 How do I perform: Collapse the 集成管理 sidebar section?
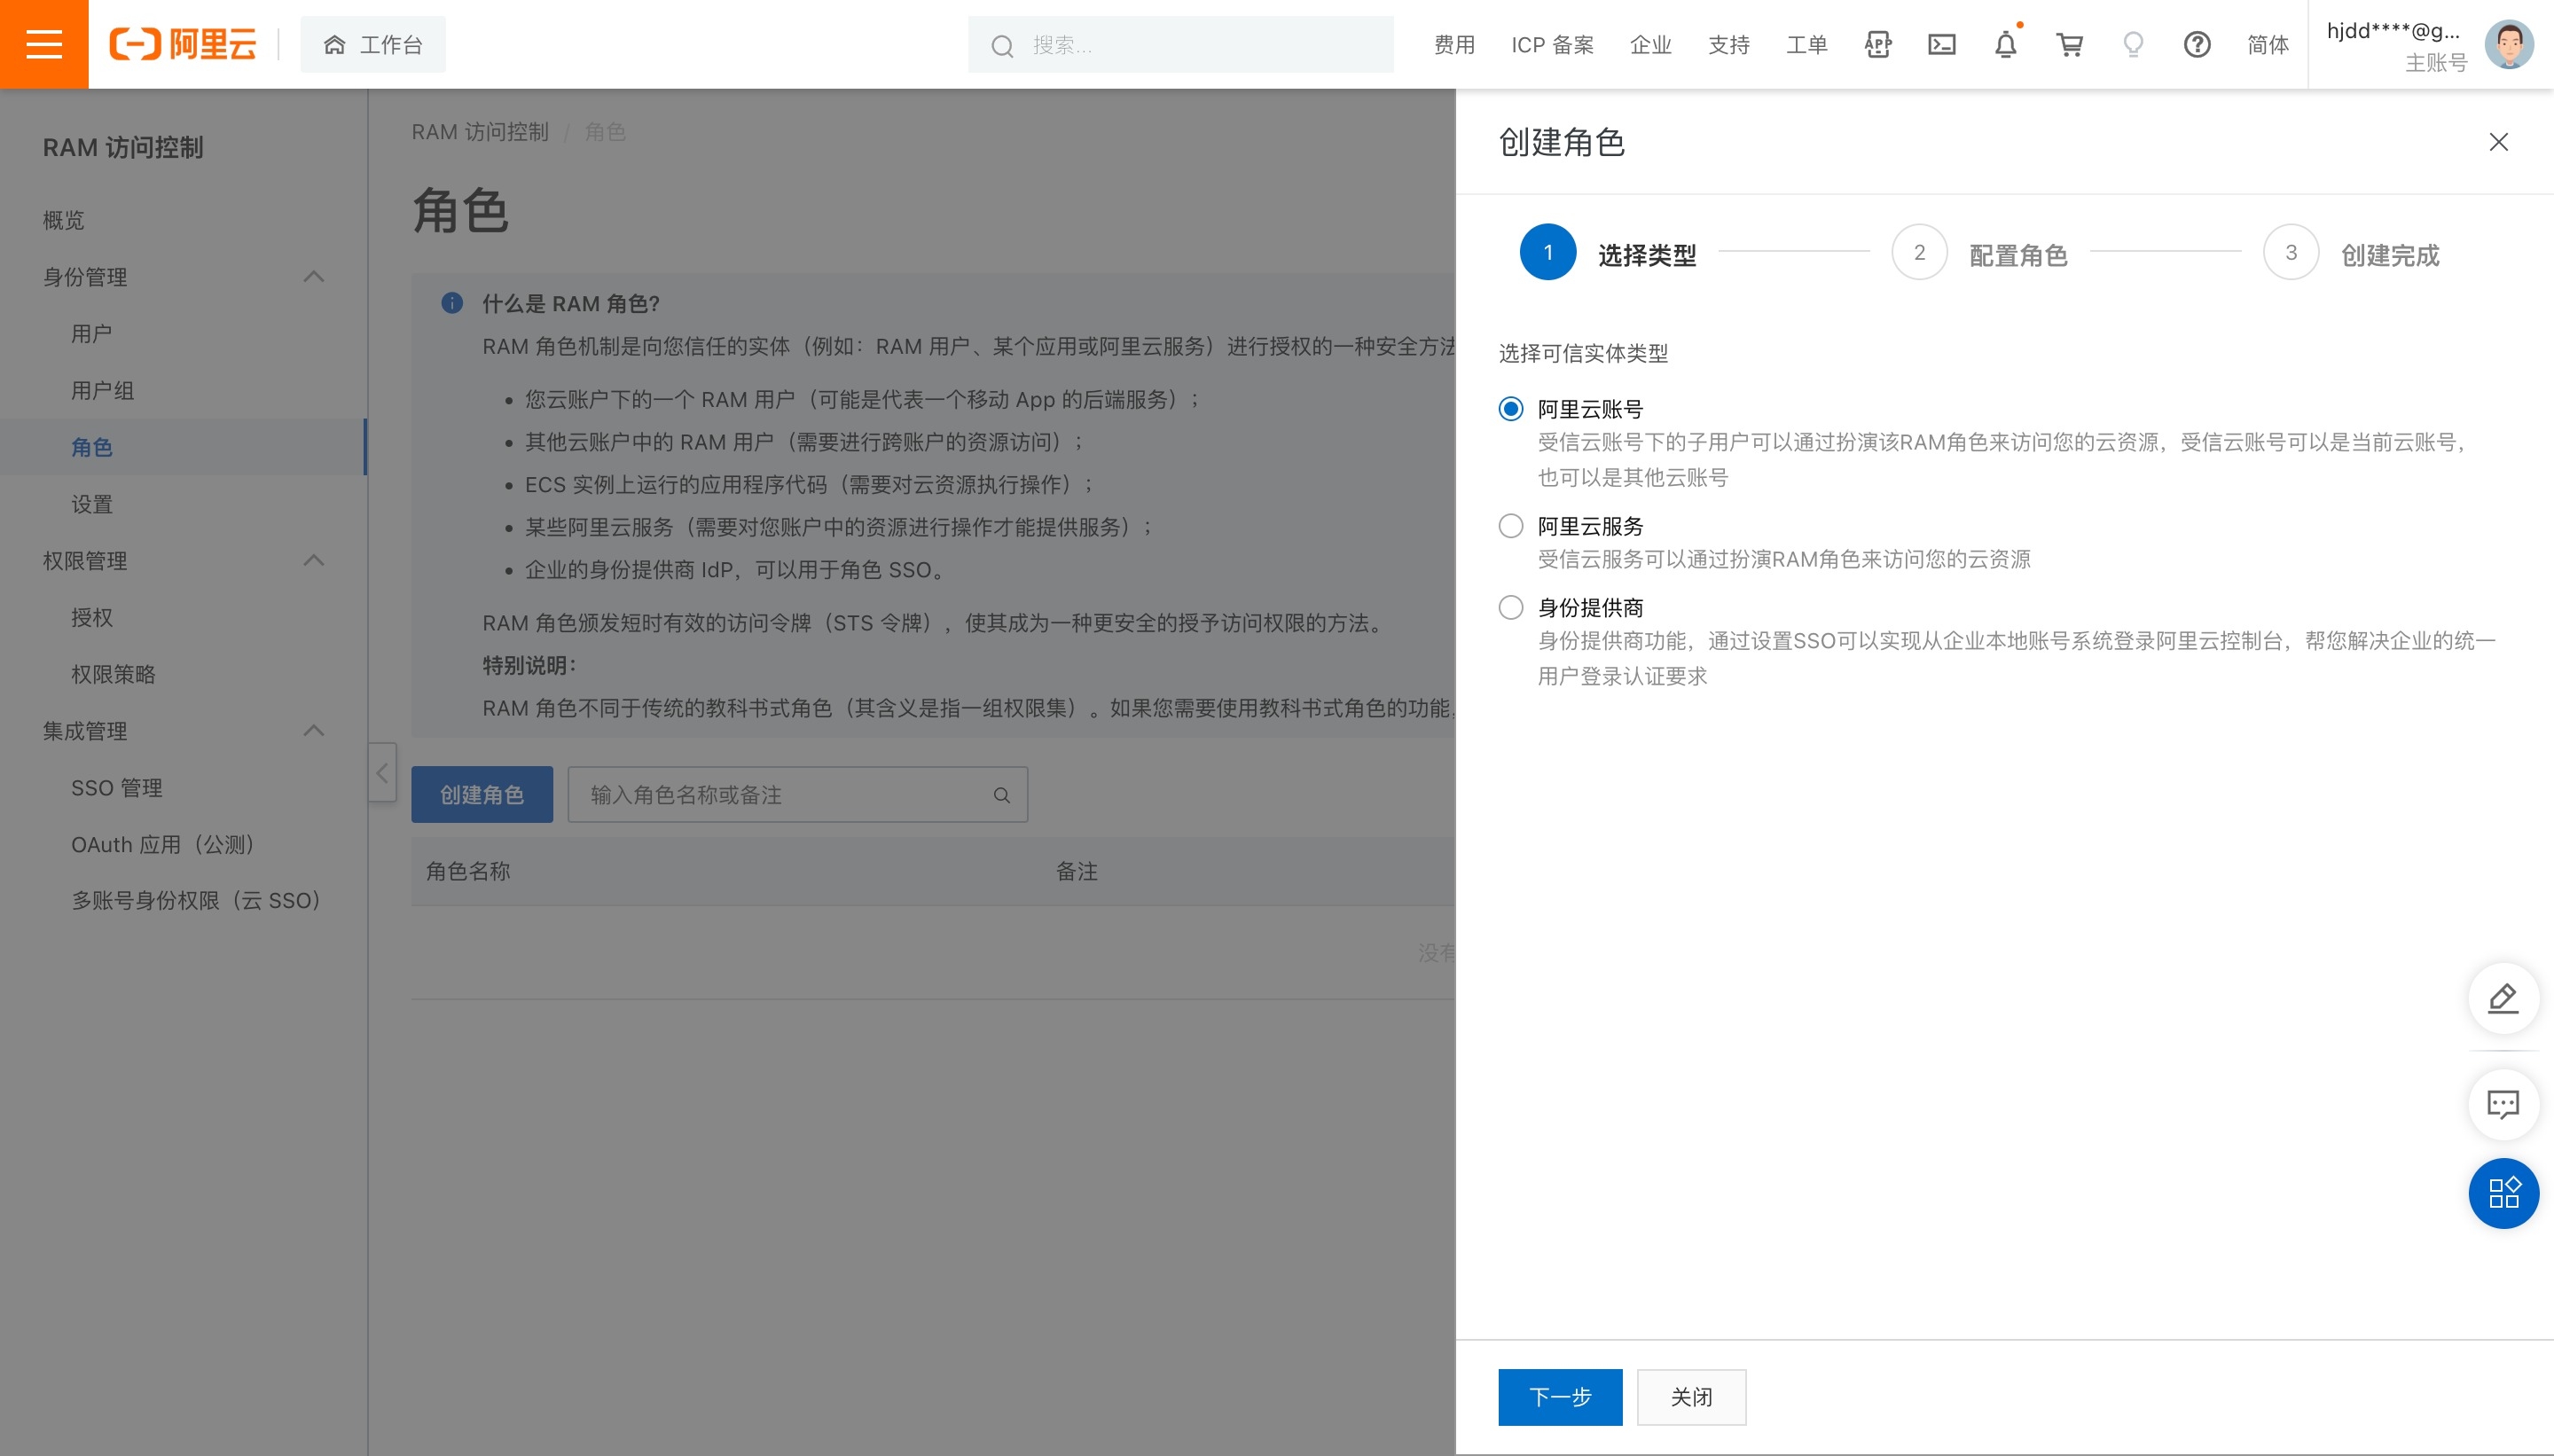tap(314, 730)
